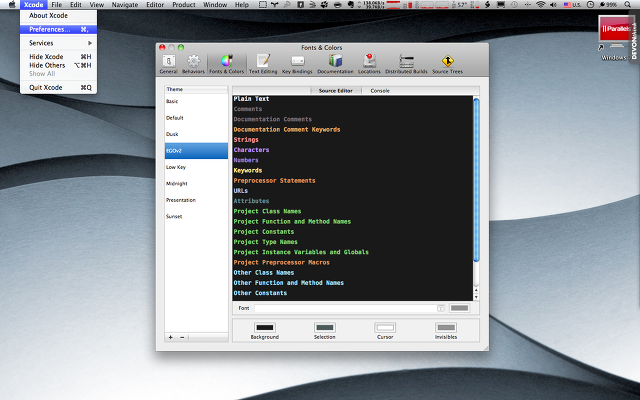Image resolution: width=640 pixels, height=400 pixels.
Task: Select the Strings syntax row
Action: click(353, 140)
